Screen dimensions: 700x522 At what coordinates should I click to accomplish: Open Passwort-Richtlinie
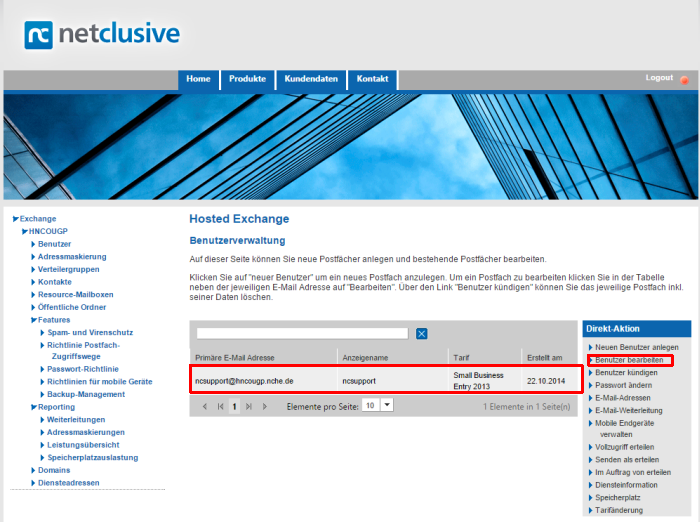pos(83,369)
